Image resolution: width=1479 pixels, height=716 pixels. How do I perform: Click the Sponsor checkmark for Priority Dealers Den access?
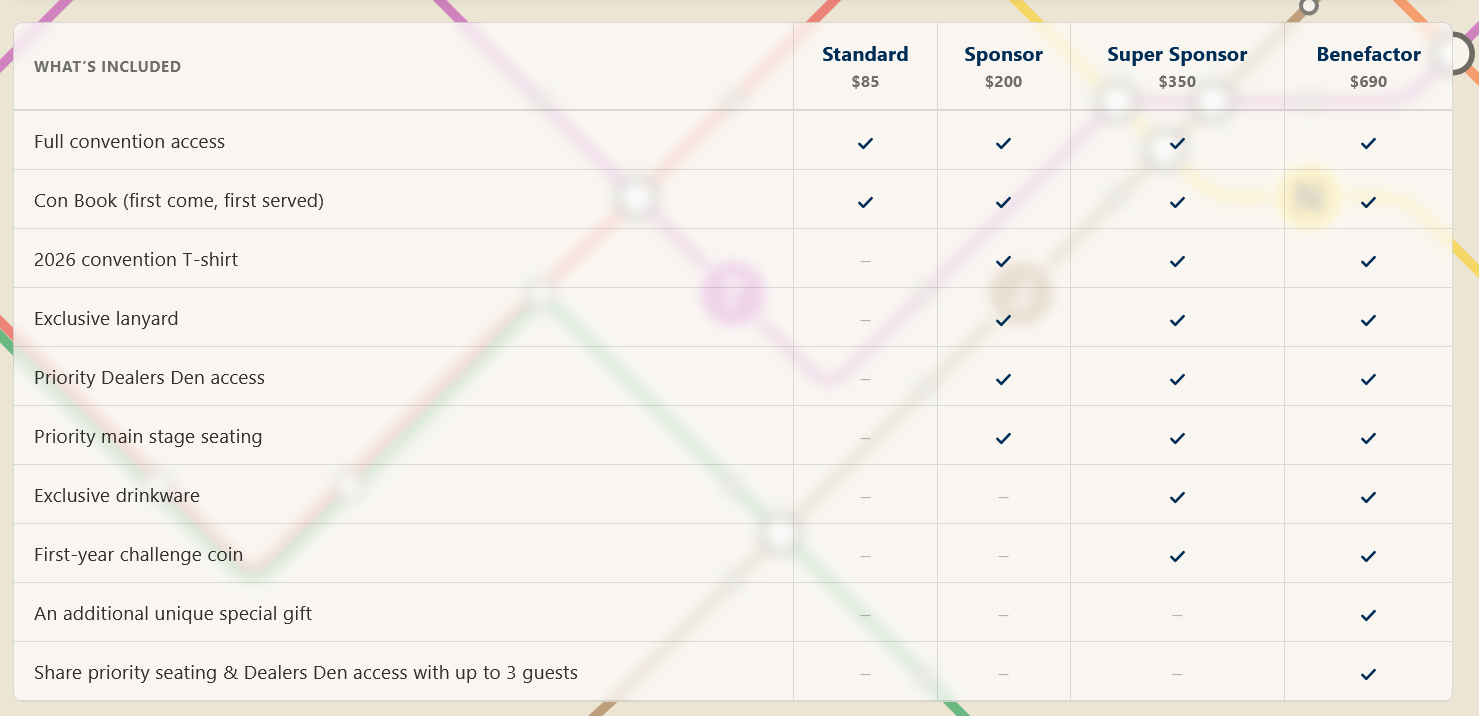pos(1003,379)
